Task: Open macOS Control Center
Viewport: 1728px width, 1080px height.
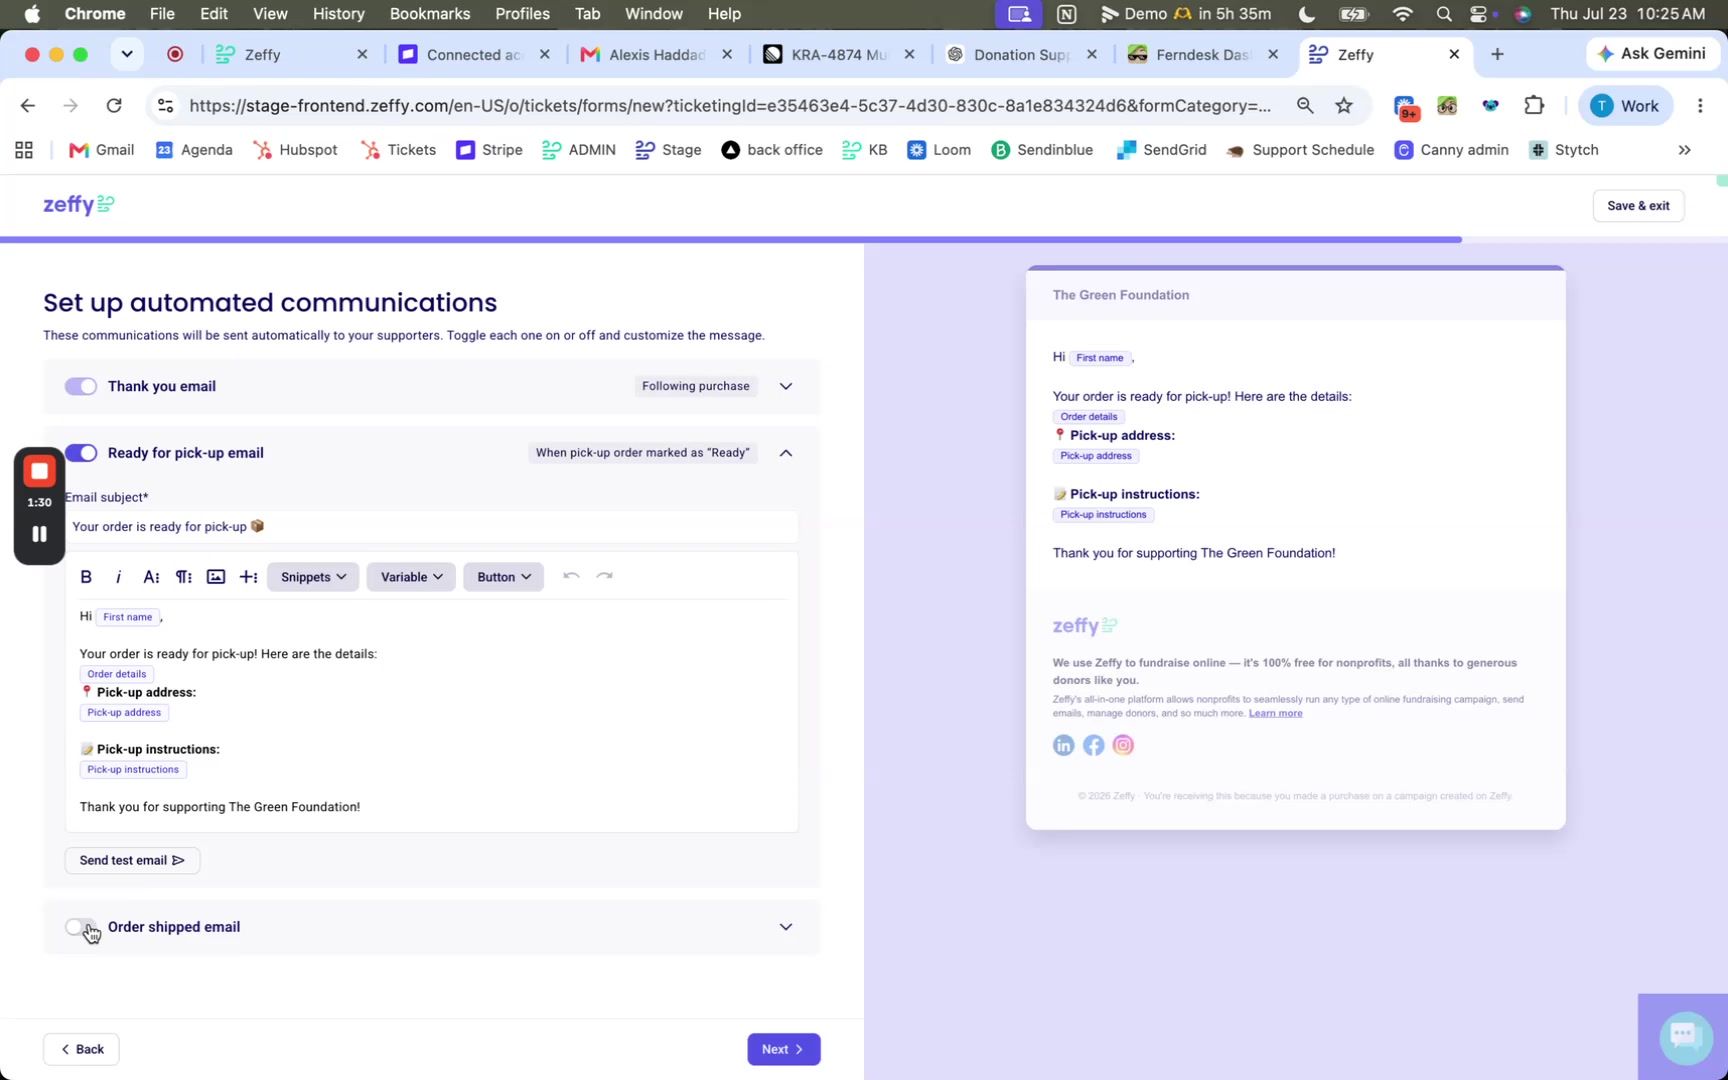Action: coord(1480,14)
